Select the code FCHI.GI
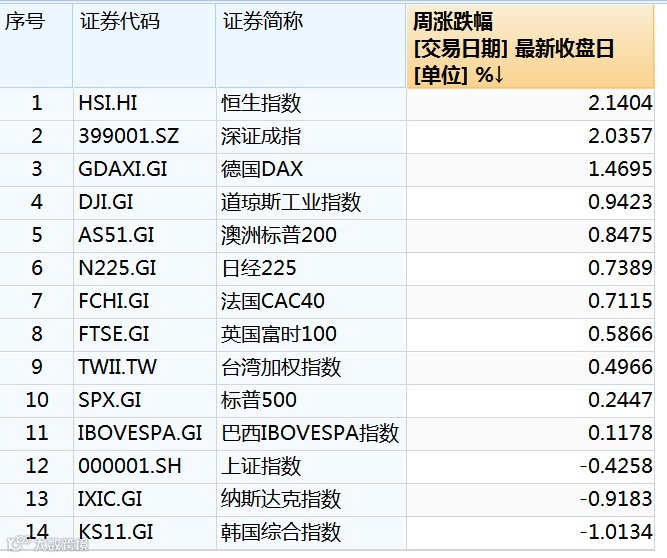Image resolution: width=667 pixels, height=558 pixels. [x=114, y=301]
